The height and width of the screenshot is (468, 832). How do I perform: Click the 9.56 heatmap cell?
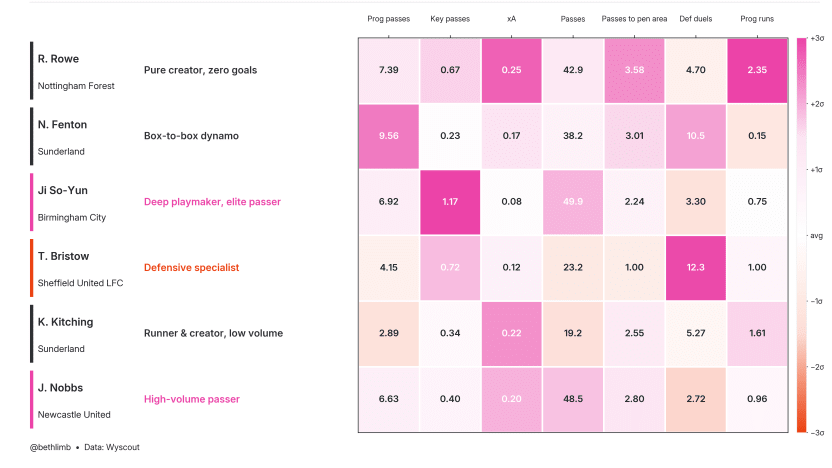(x=389, y=136)
